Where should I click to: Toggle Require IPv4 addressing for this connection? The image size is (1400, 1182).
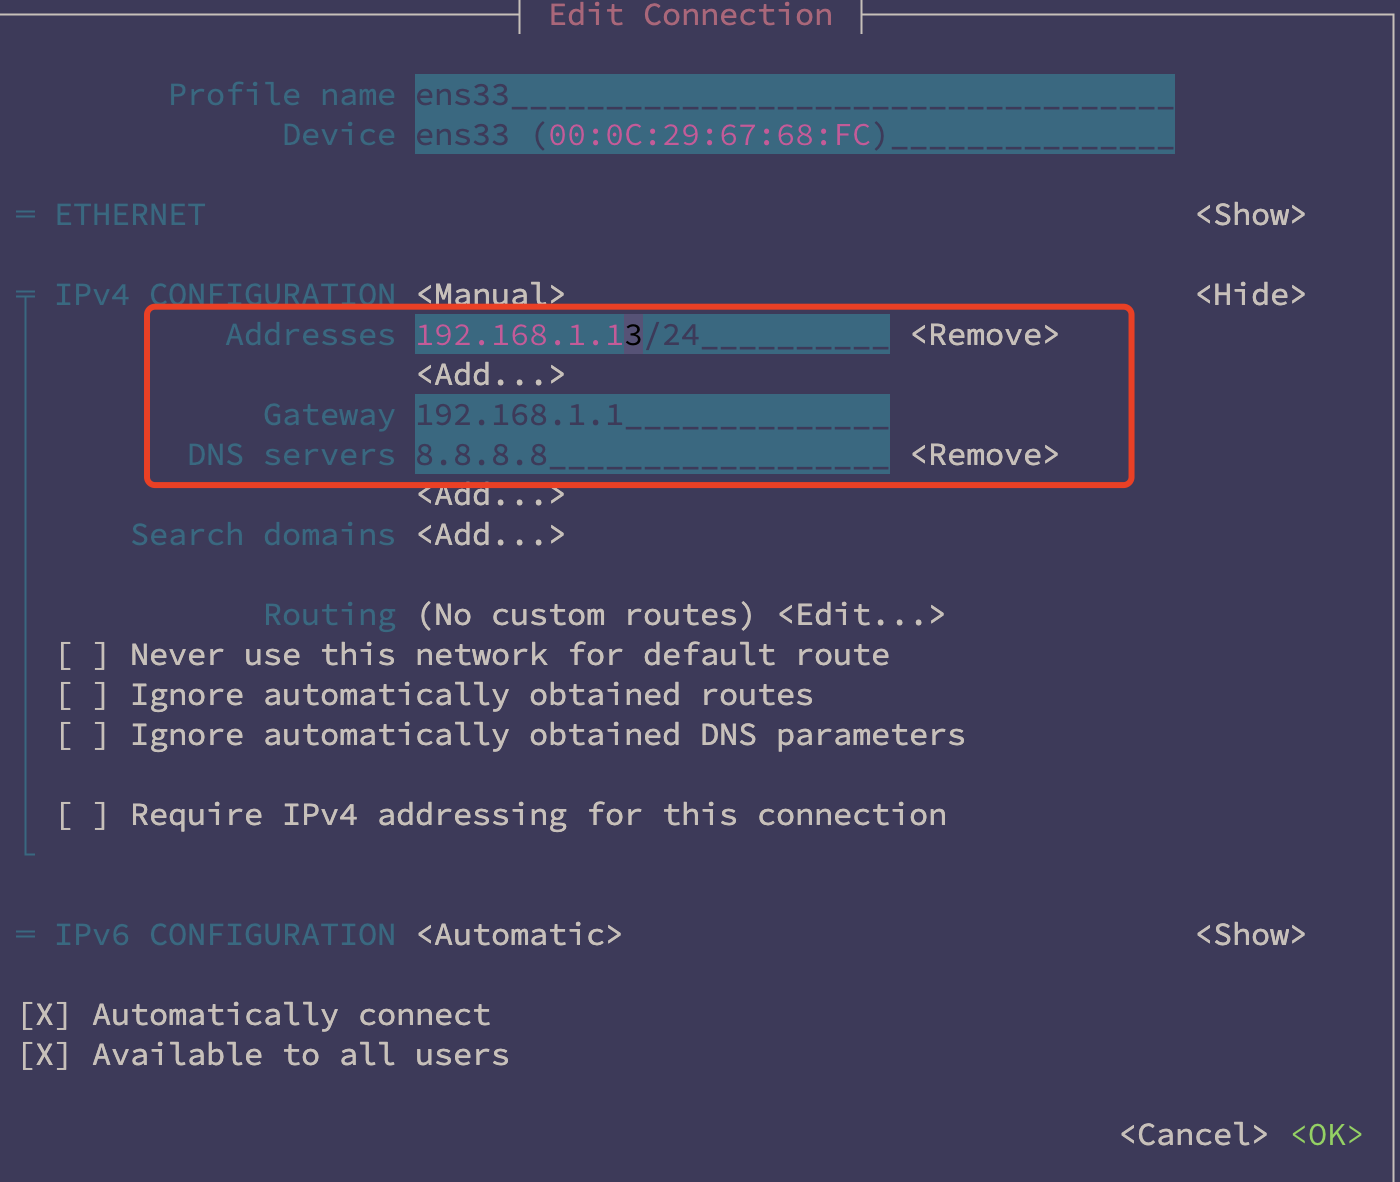pyautogui.click(x=83, y=816)
